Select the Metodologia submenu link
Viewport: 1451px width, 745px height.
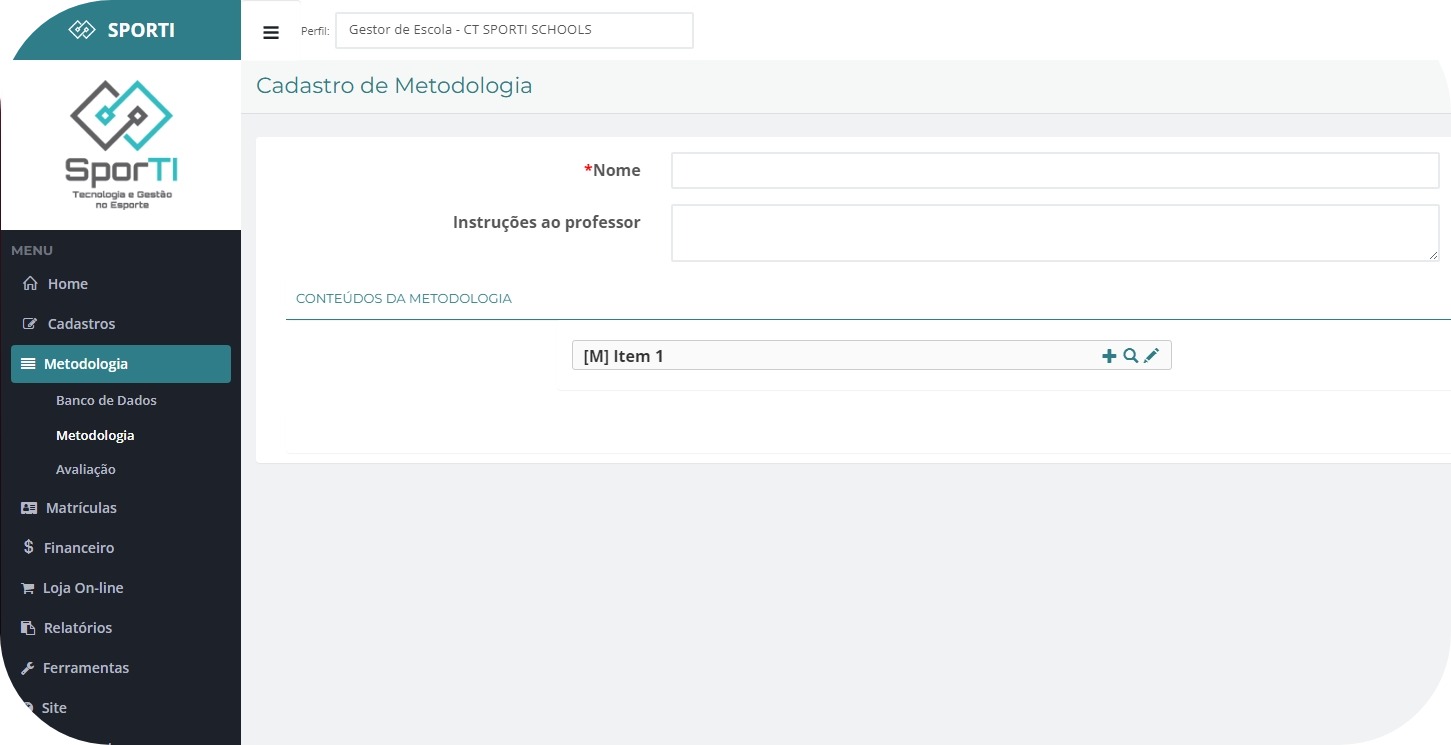click(x=95, y=435)
